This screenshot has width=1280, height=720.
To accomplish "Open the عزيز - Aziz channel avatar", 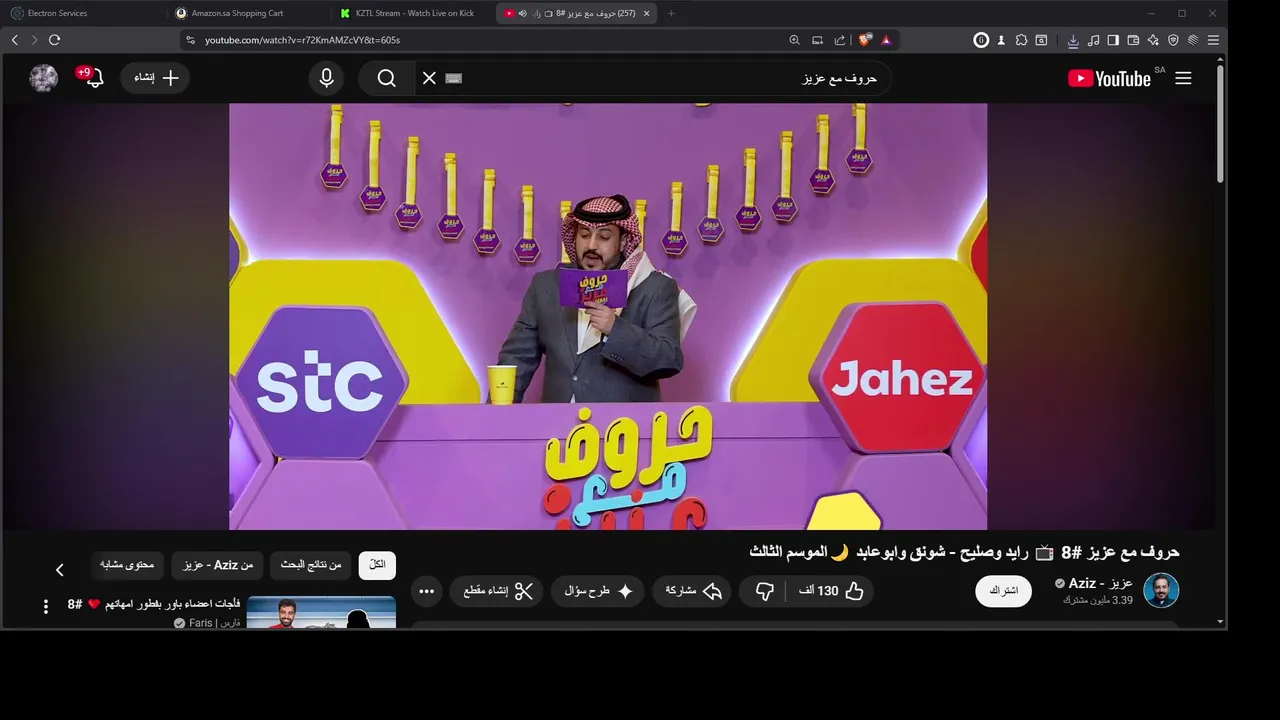I will [1161, 591].
